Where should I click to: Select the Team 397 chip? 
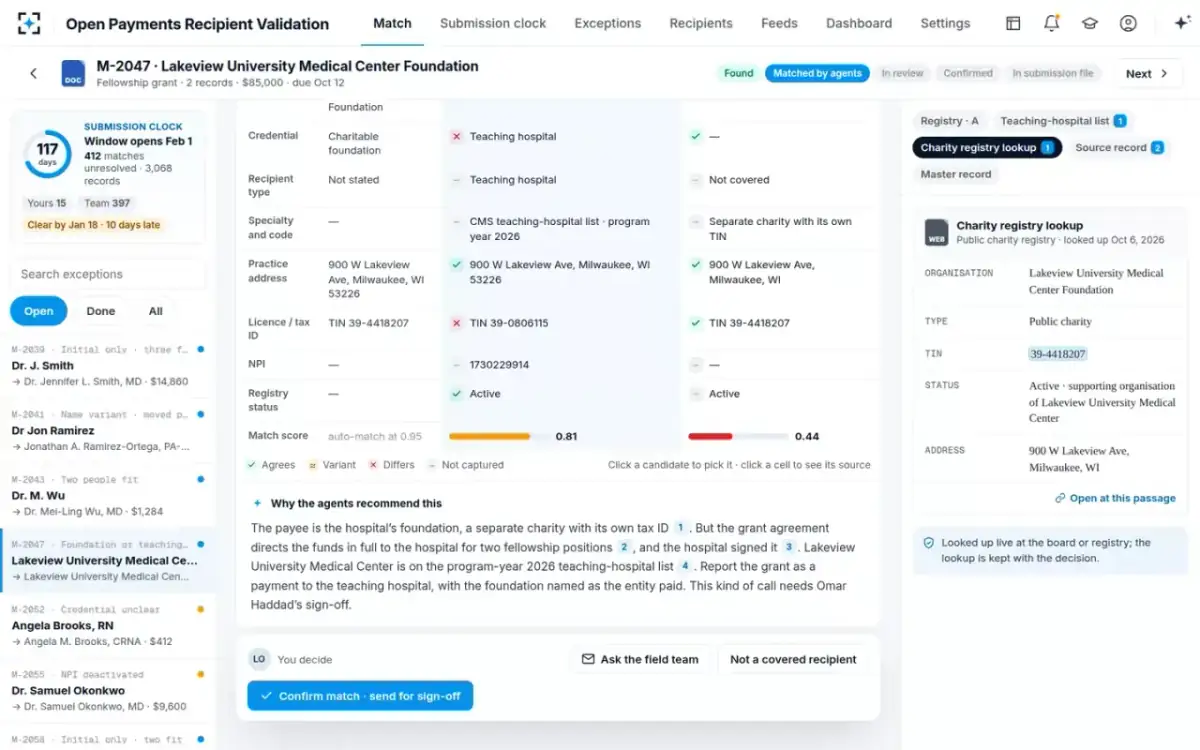click(107, 203)
